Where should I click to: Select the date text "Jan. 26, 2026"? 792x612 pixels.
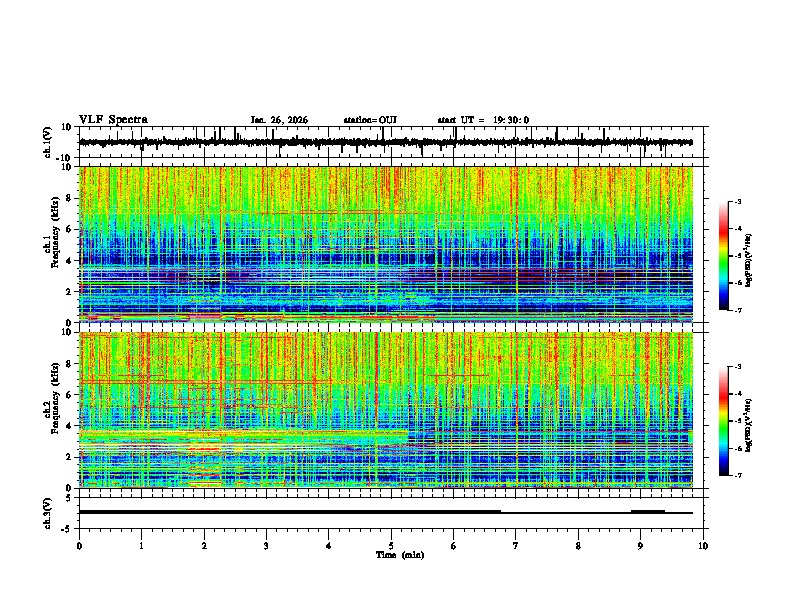click(279, 120)
